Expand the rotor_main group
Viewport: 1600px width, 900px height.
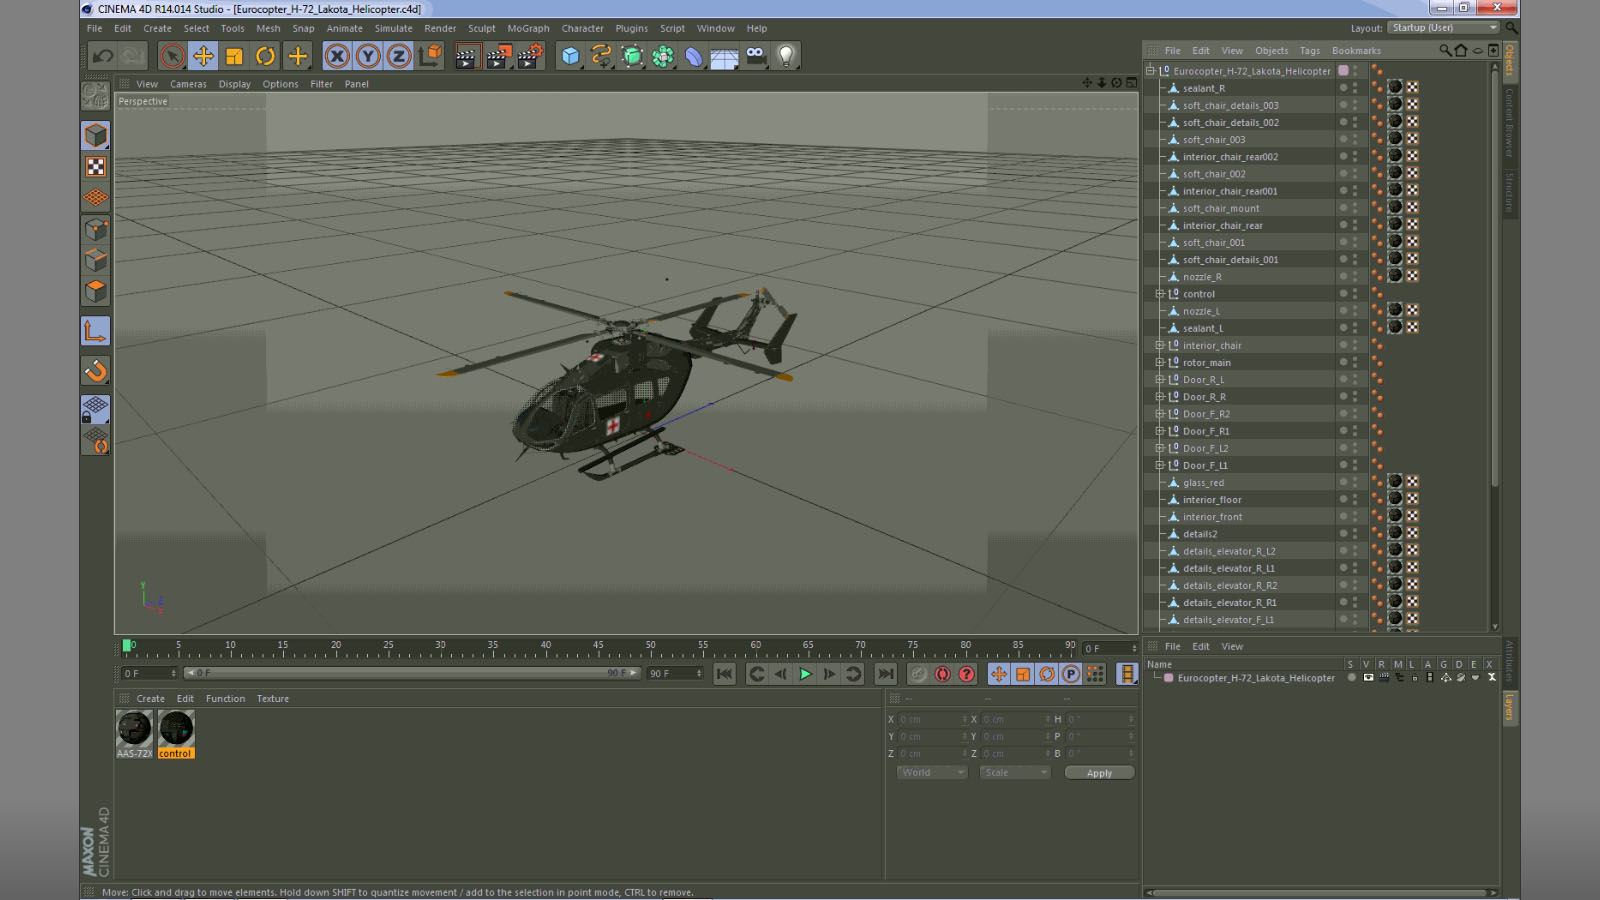click(x=1160, y=362)
